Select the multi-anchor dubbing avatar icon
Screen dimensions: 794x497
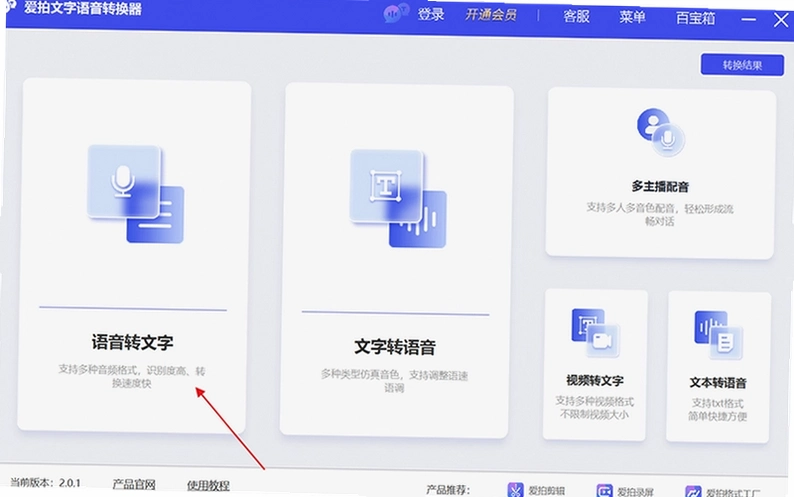click(x=660, y=132)
